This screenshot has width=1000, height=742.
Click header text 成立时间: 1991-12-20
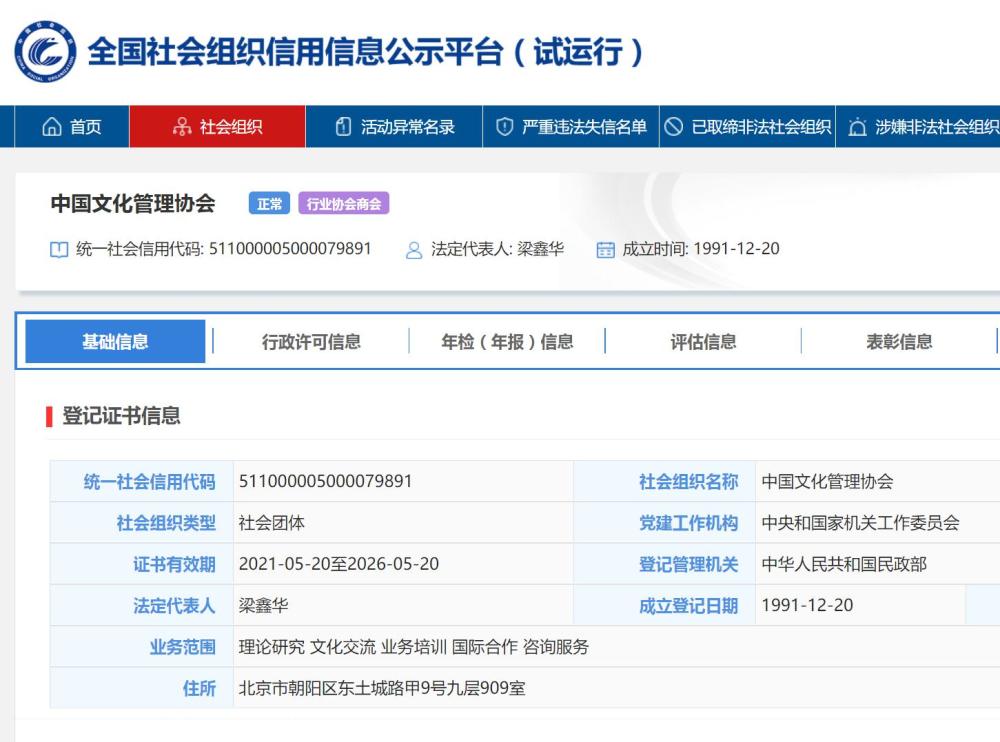click(x=701, y=249)
